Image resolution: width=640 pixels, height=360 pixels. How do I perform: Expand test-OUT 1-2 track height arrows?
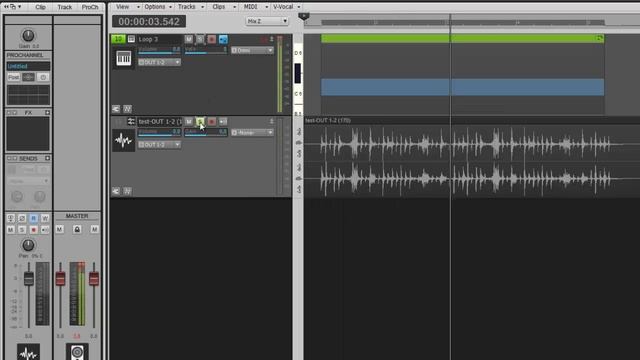click(271, 122)
